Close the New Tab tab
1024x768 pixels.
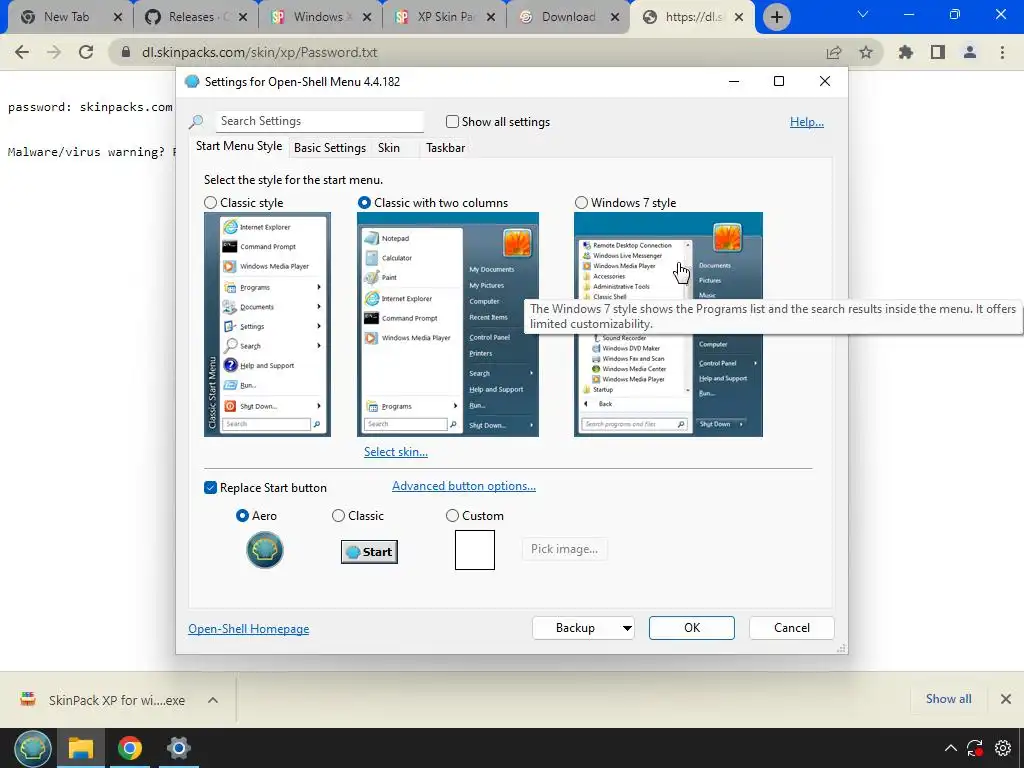tap(118, 17)
